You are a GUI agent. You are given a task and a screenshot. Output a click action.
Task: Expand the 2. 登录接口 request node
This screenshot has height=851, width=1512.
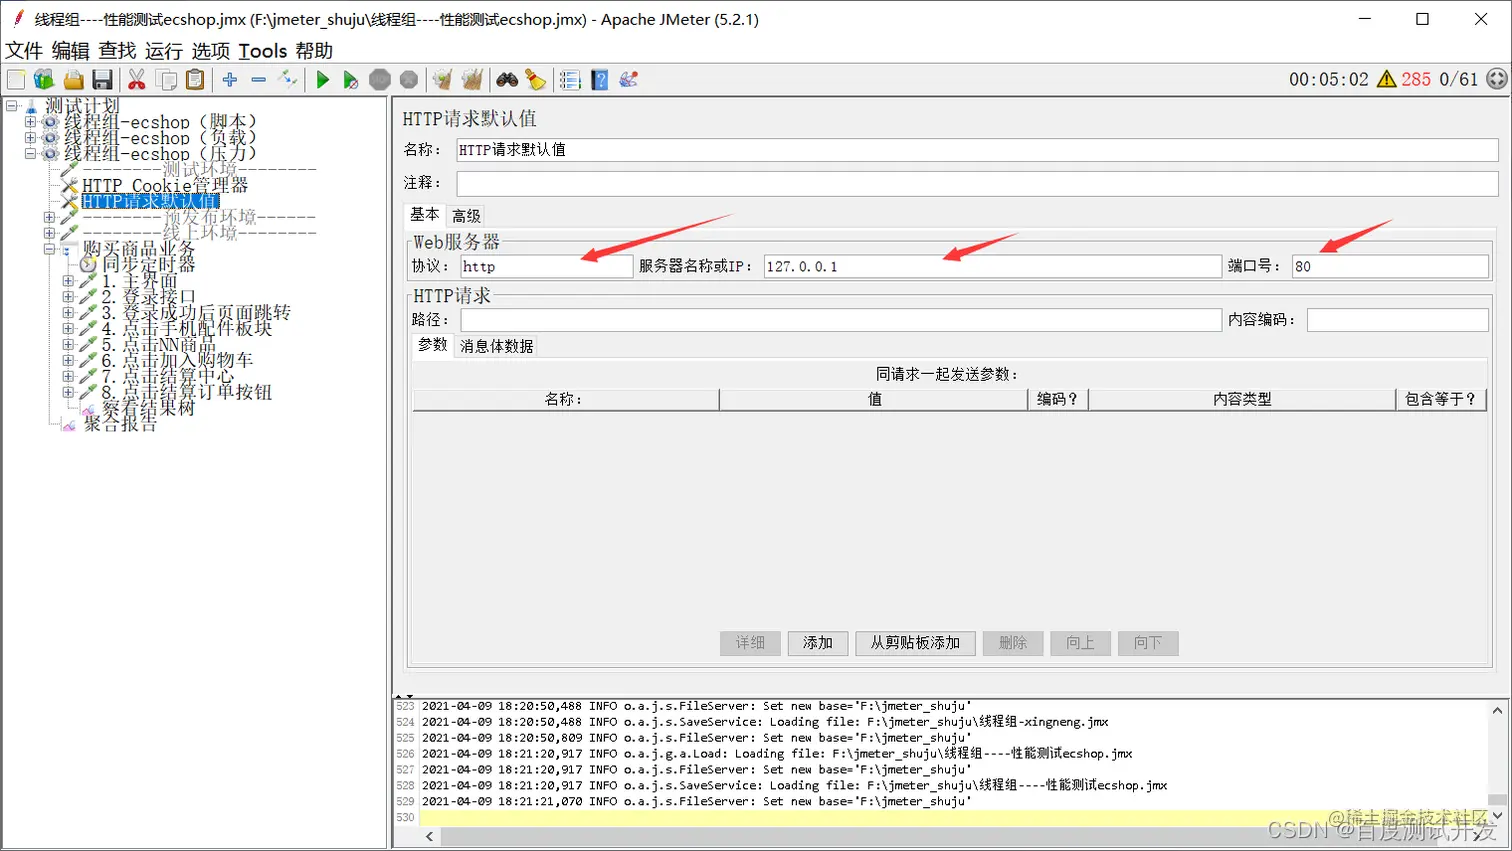tap(68, 297)
